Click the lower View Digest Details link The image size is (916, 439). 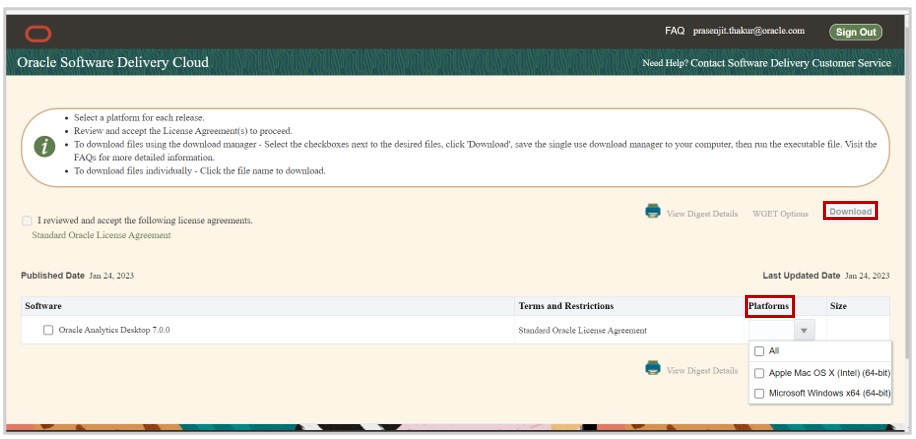[702, 371]
